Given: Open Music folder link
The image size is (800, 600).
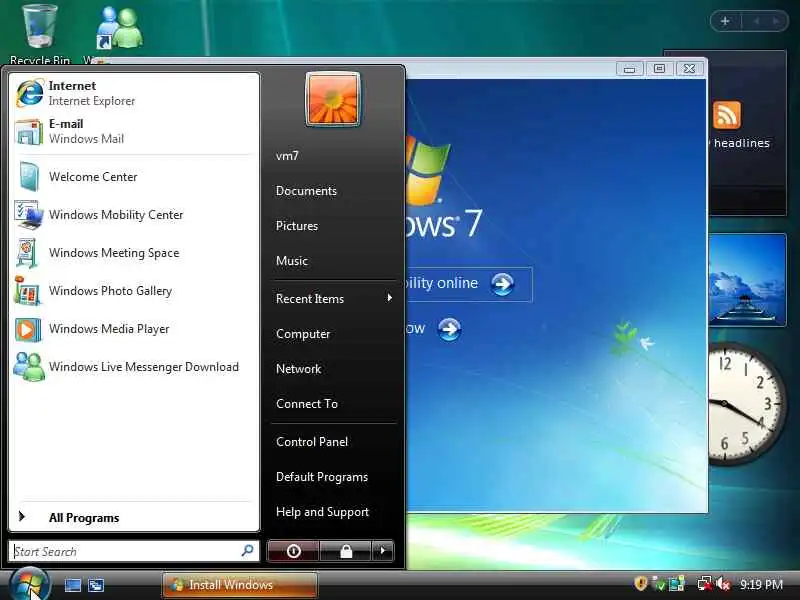Looking at the screenshot, I should (x=291, y=261).
